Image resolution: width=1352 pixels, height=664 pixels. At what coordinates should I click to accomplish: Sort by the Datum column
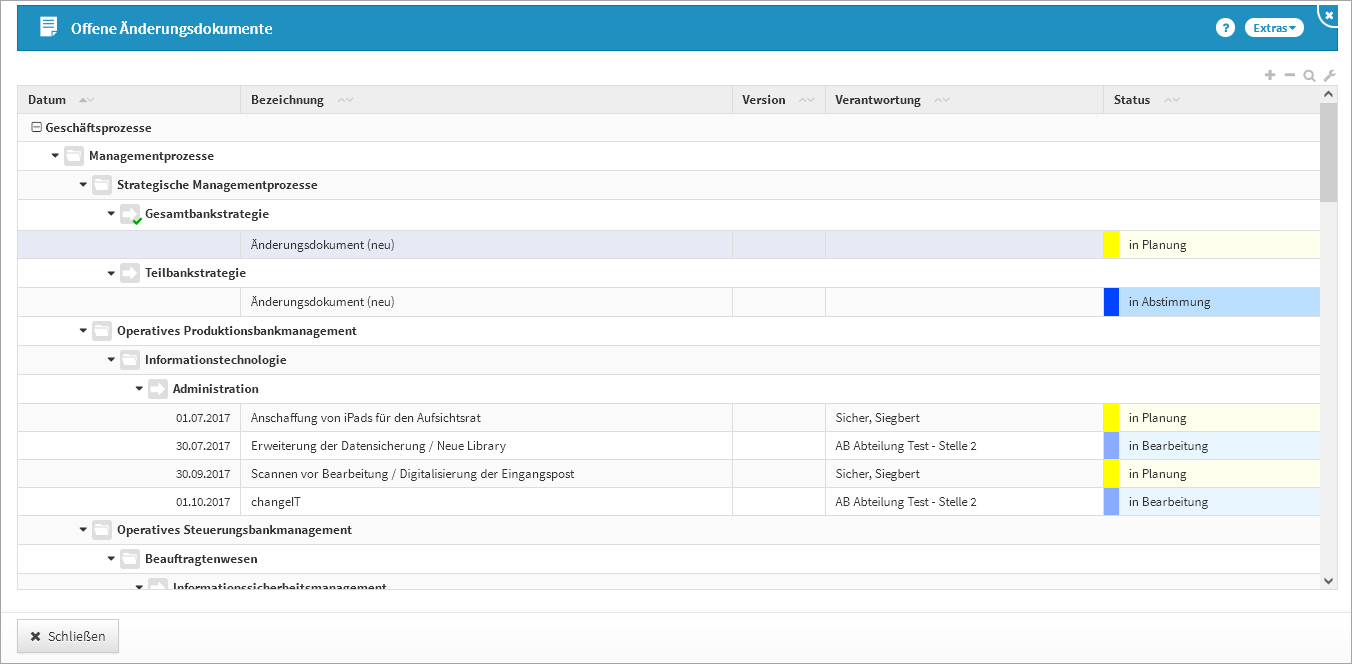[x=47, y=100]
